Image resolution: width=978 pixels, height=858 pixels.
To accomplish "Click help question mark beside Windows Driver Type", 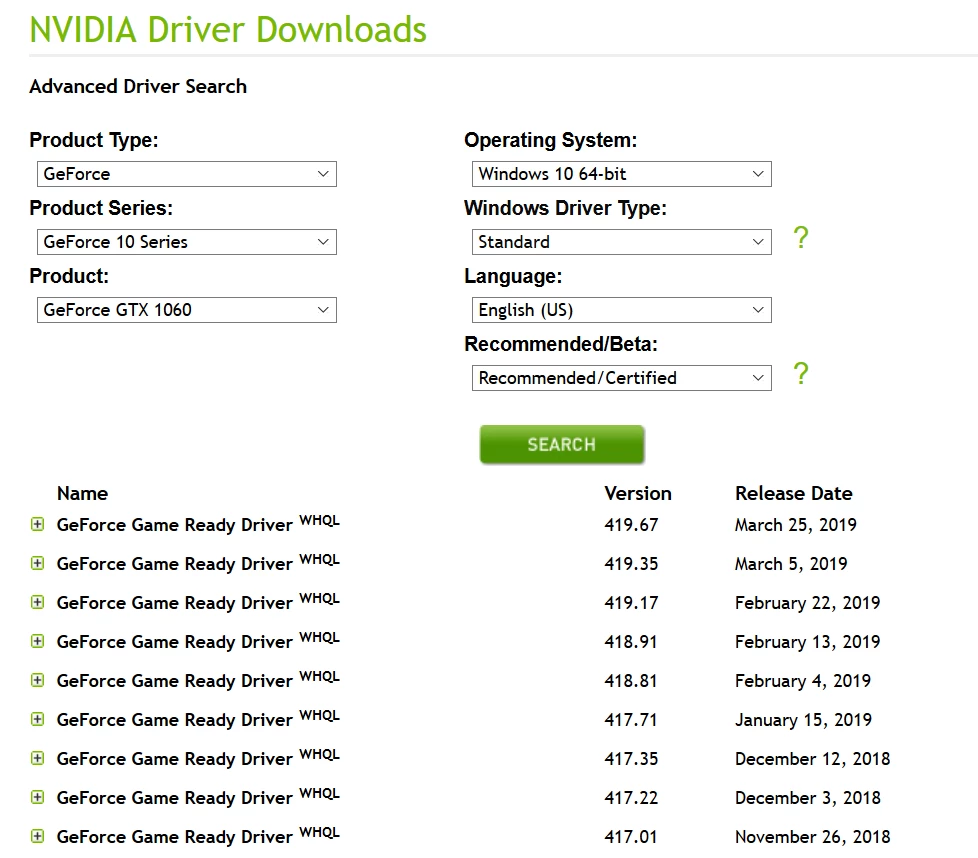I will tap(801, 238).
